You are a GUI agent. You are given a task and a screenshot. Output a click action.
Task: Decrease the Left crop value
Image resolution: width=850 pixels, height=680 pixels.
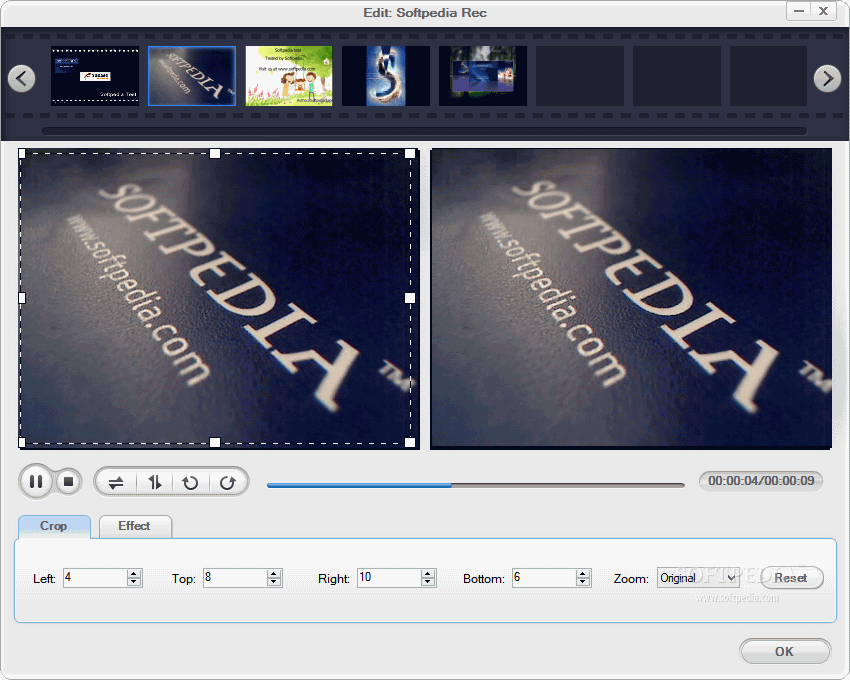(134, 582)
